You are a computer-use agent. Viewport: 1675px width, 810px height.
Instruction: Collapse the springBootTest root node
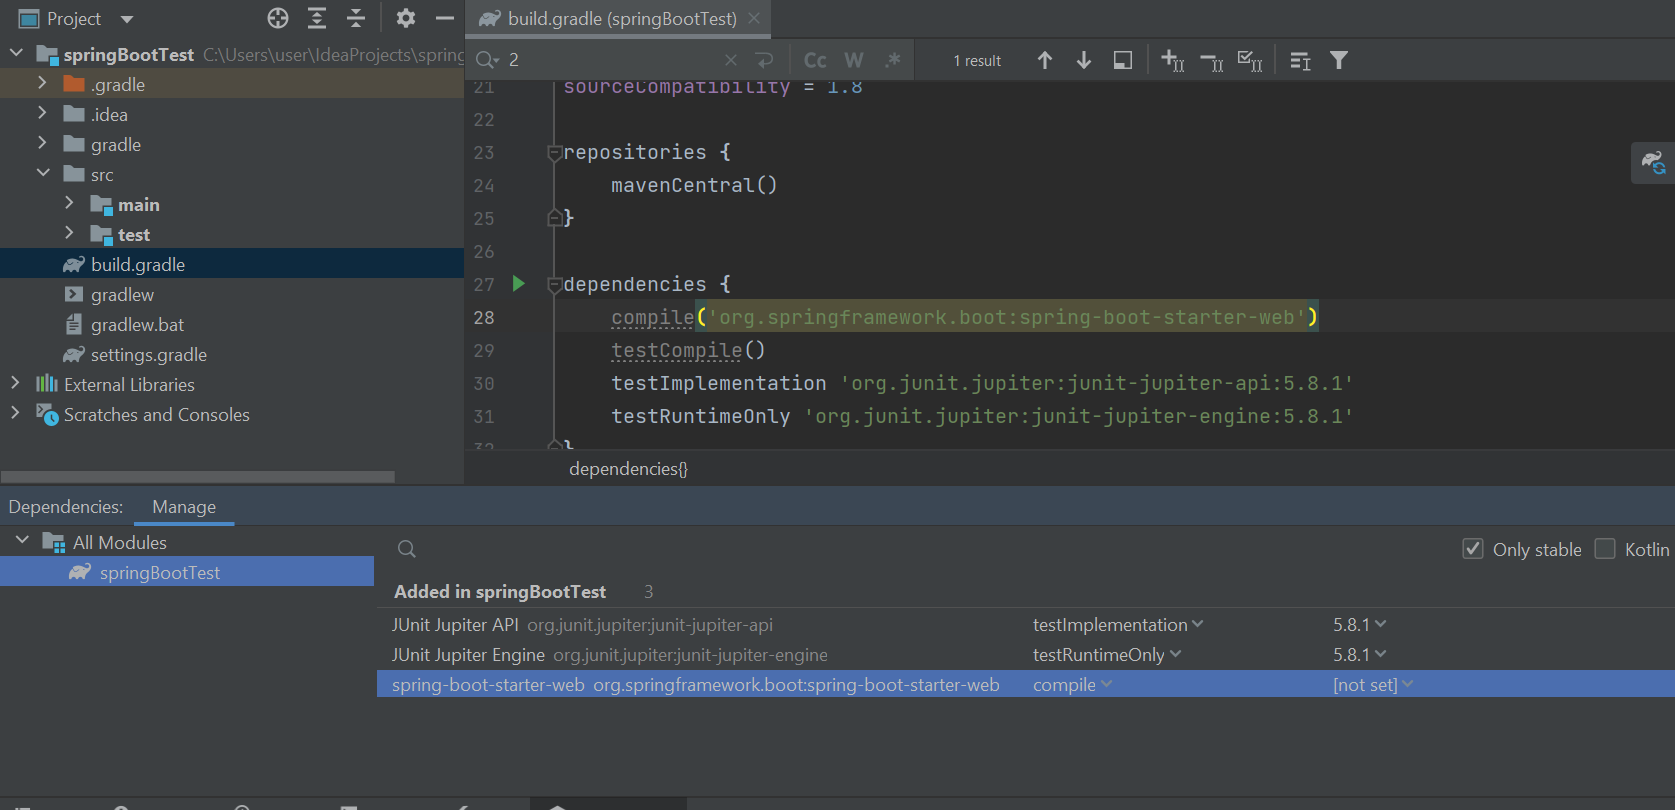[x=16, y=53]
